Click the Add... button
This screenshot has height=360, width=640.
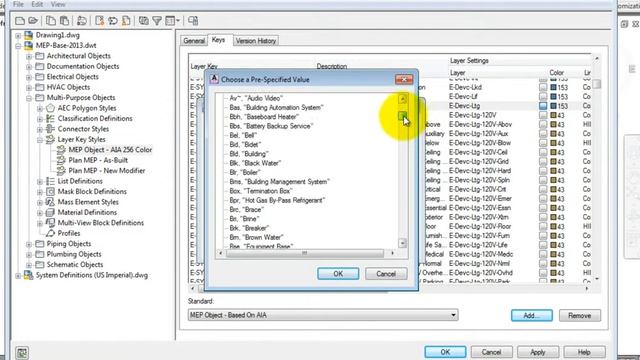click(x=531, y=316)
